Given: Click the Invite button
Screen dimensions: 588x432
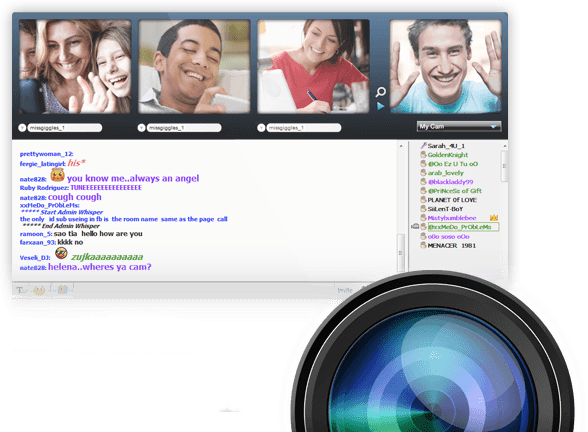Looking at the screenshot, I should (345, 290).
